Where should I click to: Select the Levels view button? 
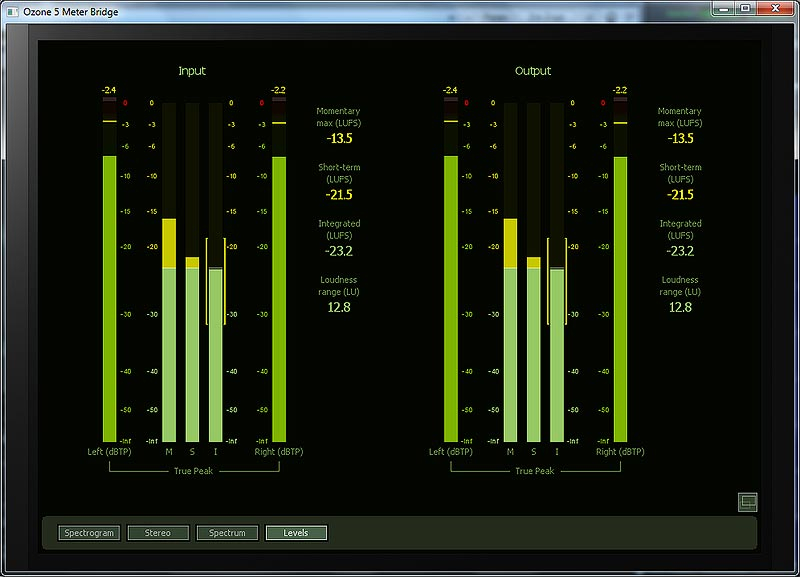click(x=296, y=533)
